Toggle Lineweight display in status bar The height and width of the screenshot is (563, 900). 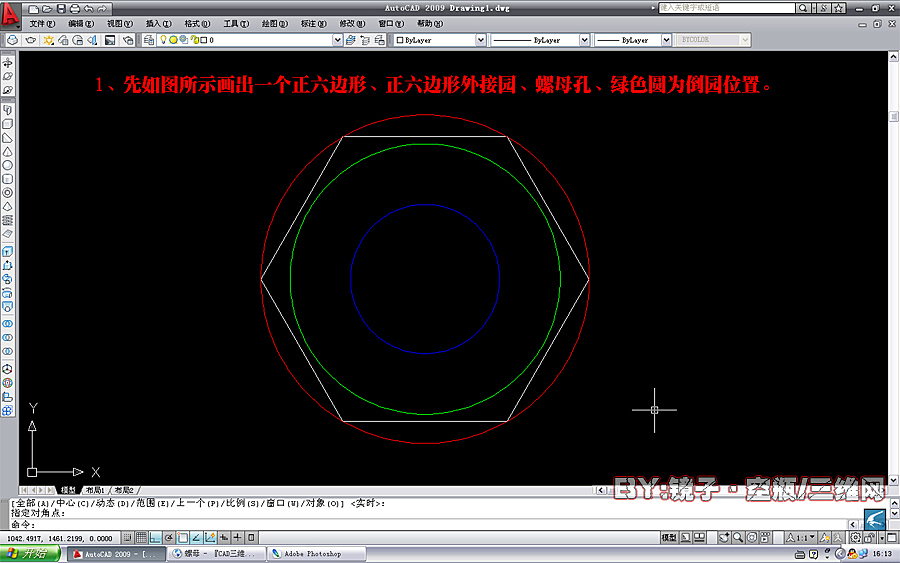(x=238, y=538)
